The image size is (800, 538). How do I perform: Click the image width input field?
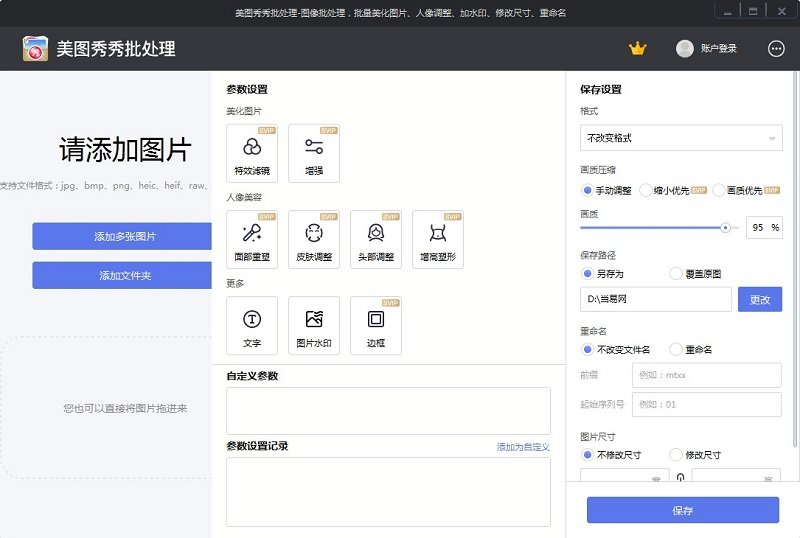pos(624,475)
